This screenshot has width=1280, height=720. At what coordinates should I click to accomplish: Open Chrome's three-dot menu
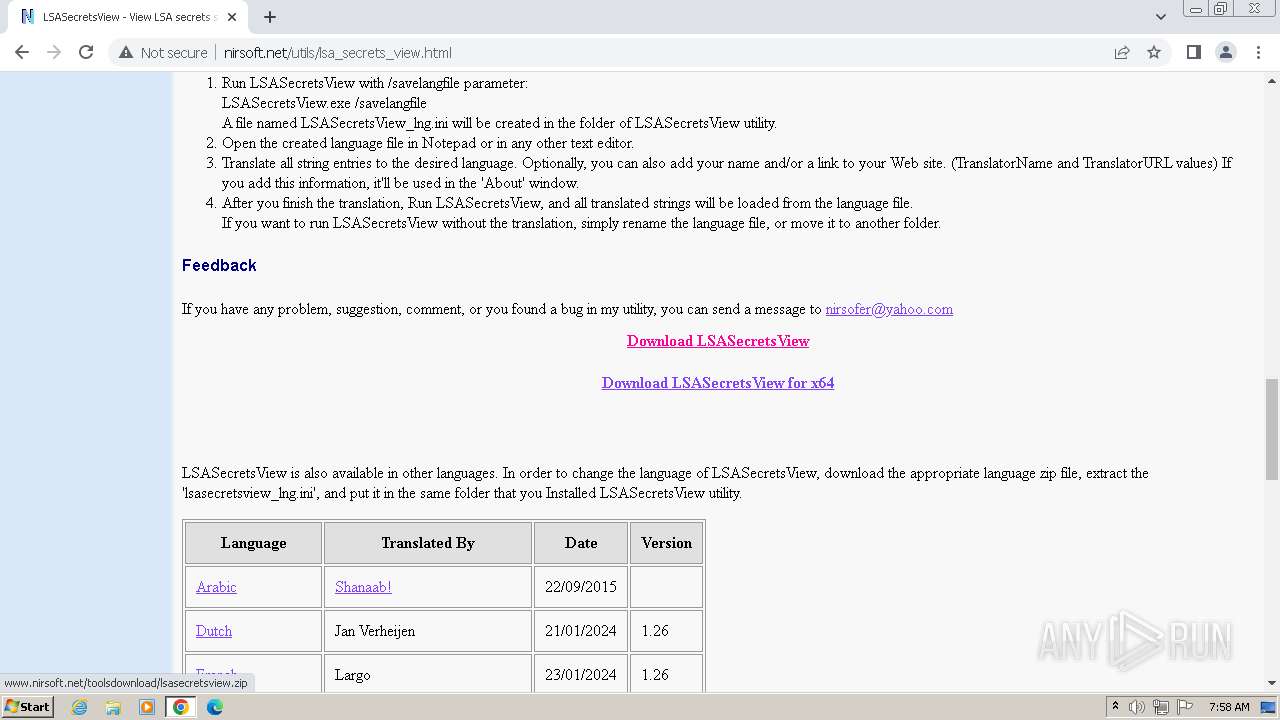[x=1258, y=53]
